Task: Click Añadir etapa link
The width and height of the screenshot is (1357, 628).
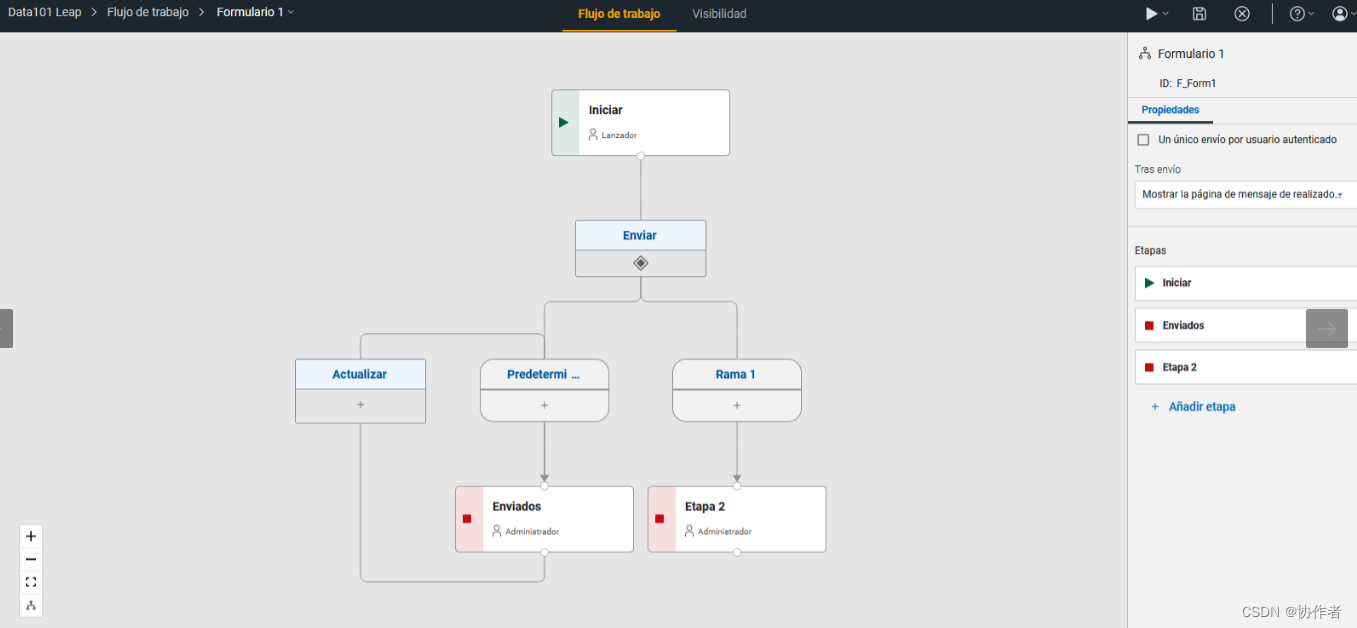Action: coord(1201,407)
